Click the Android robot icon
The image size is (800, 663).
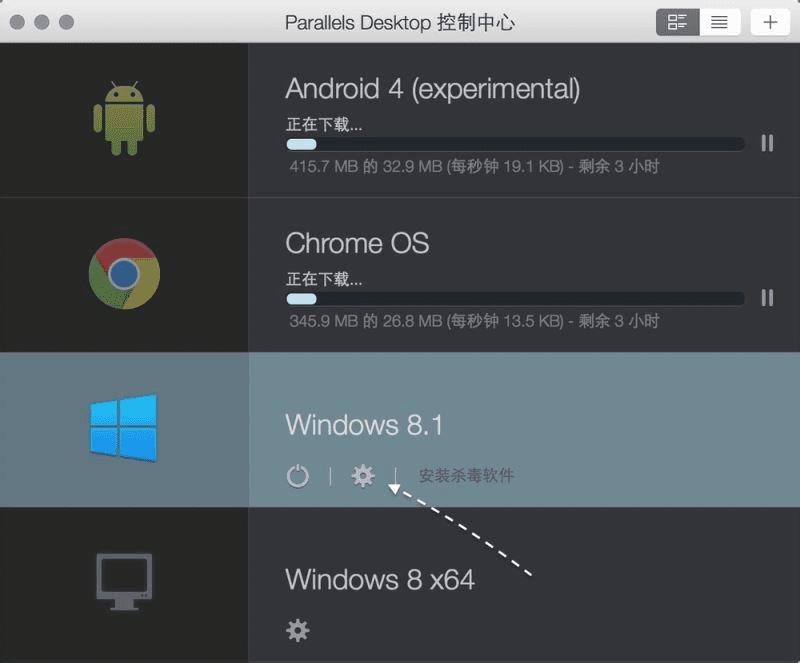(x=124, y=118)
